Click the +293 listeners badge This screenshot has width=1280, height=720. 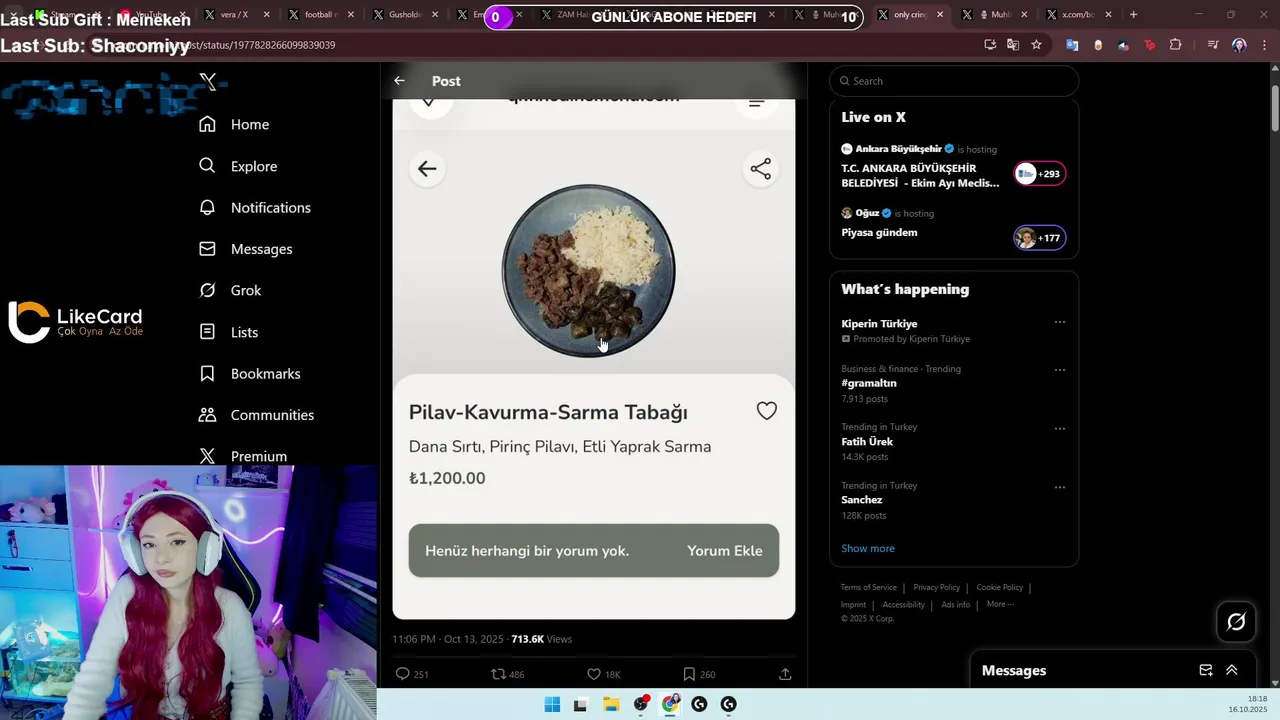1040,174
